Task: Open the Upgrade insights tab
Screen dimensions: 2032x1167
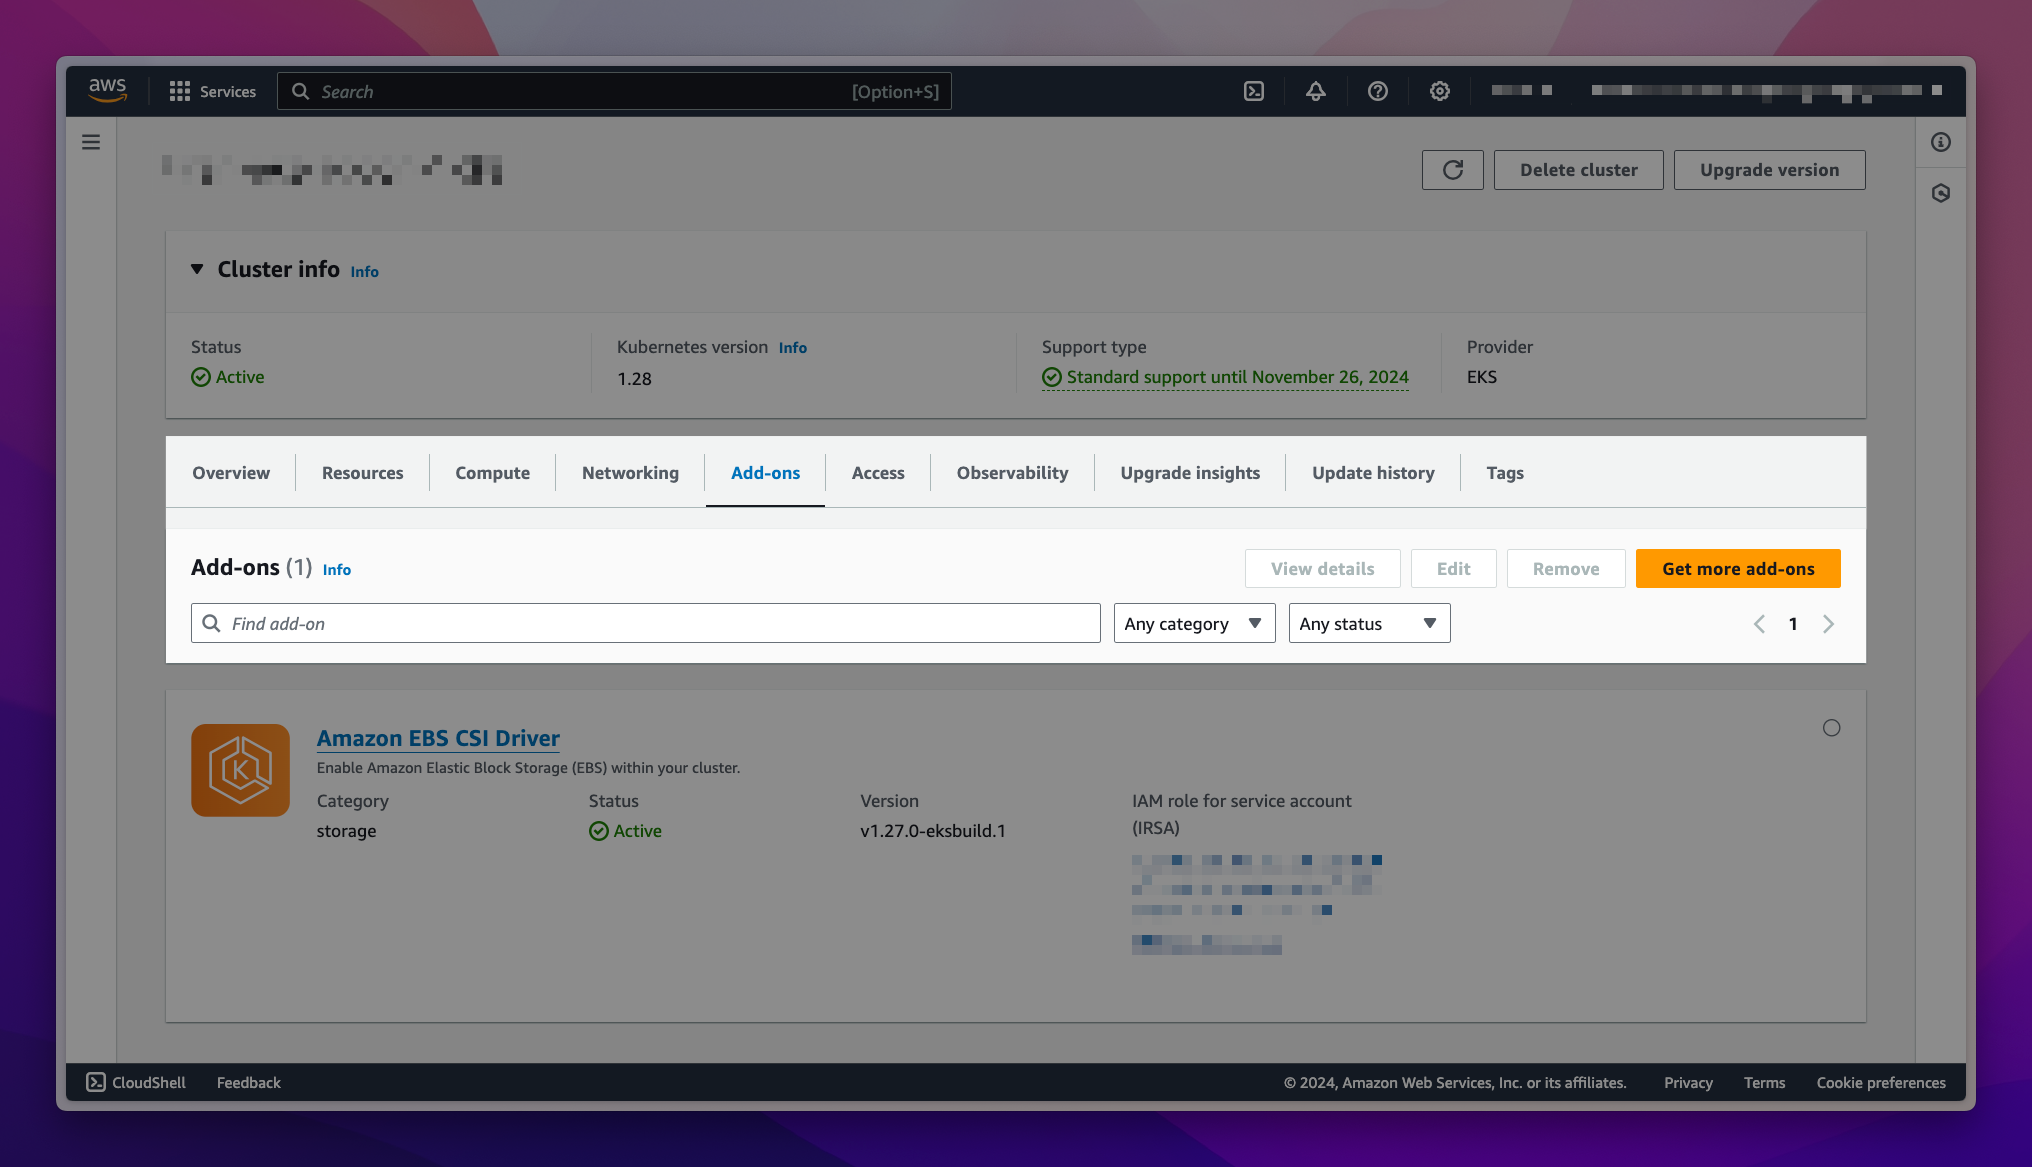Action: tap(1190, 473)
